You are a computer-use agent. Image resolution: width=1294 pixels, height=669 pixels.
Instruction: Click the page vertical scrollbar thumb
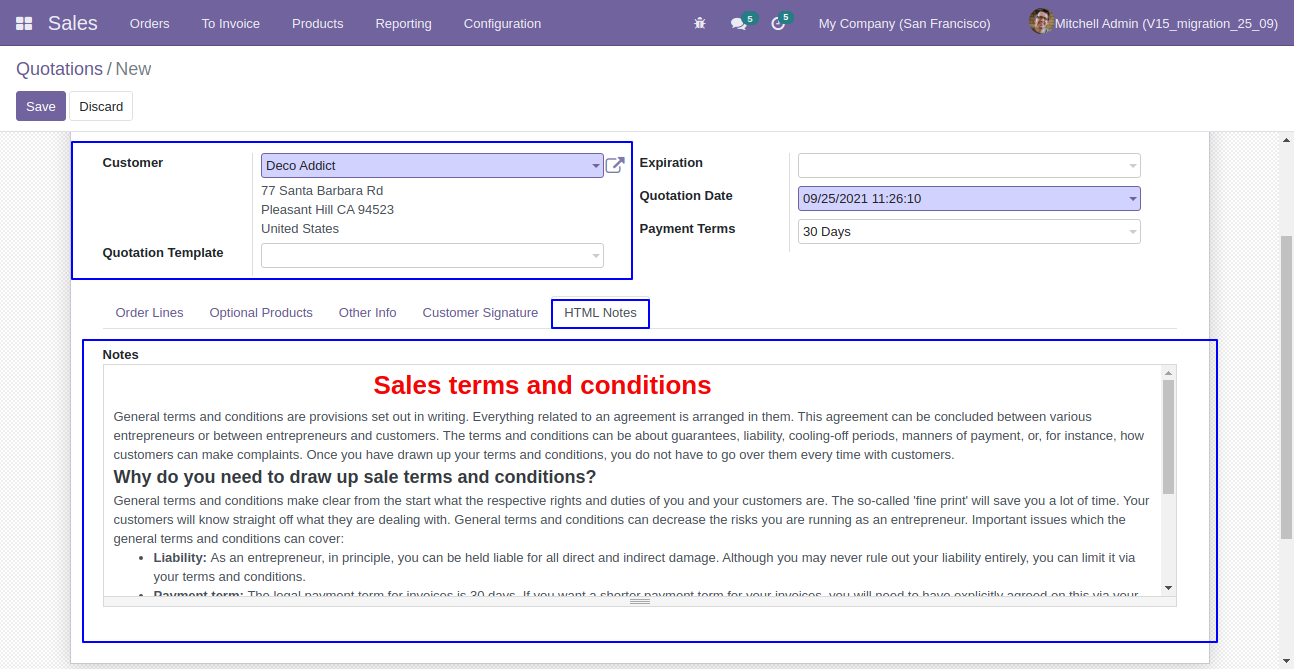1287,389
